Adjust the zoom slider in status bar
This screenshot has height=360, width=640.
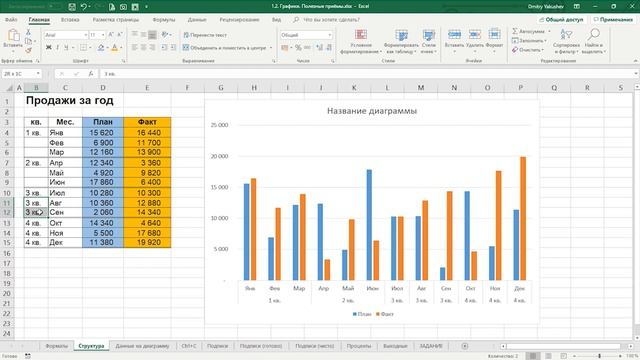pyautogui.click(x=599, y=356)
